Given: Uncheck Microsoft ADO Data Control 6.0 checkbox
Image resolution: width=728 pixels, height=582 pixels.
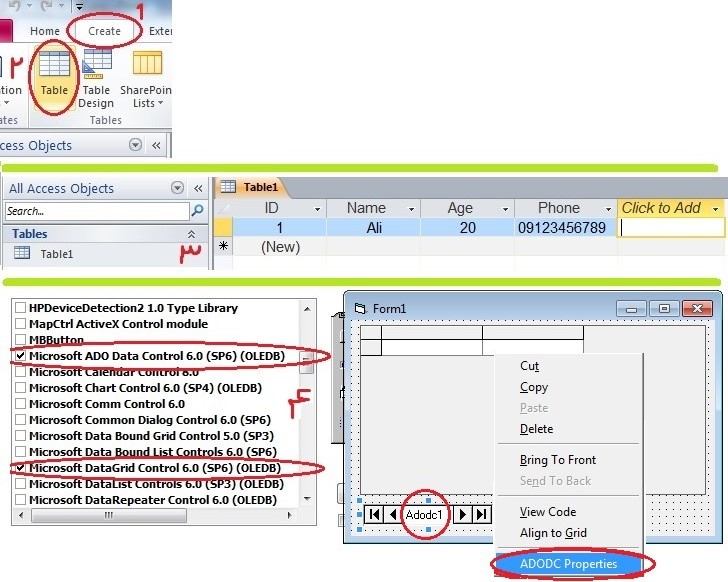Looking at the screenshot, I should tap(20, 356).
